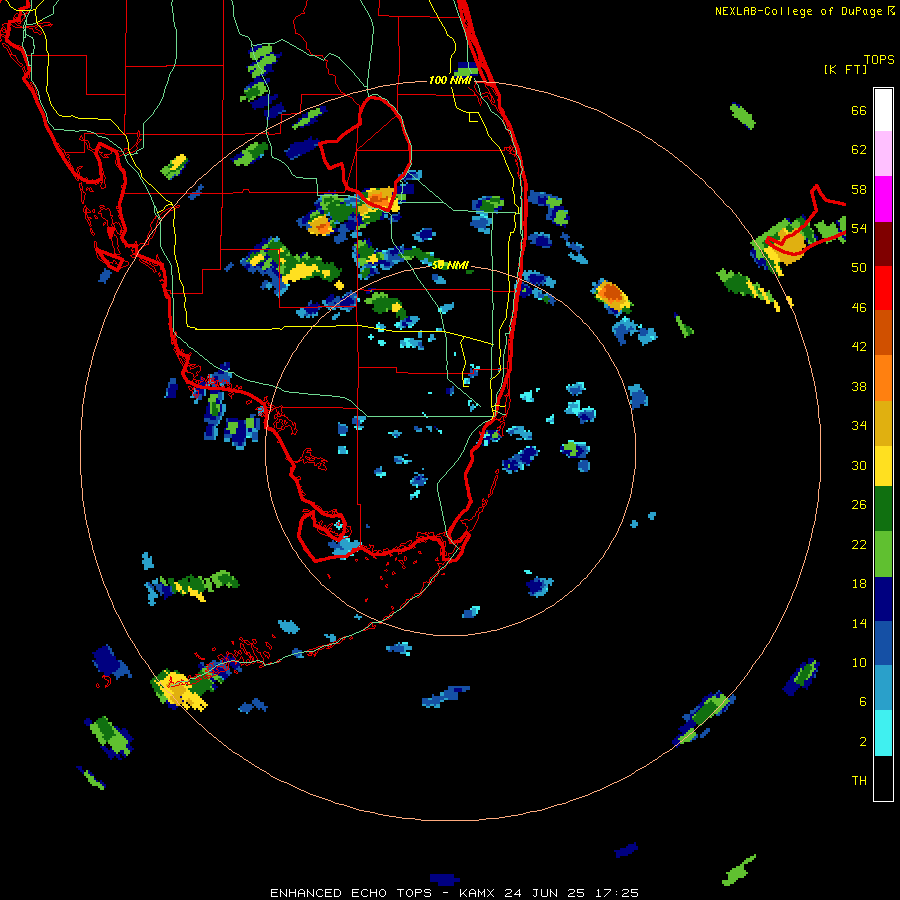The width and height of the screenshot is (900, 900).
Task: Select the 58 legend value
Action: point(859,189)
